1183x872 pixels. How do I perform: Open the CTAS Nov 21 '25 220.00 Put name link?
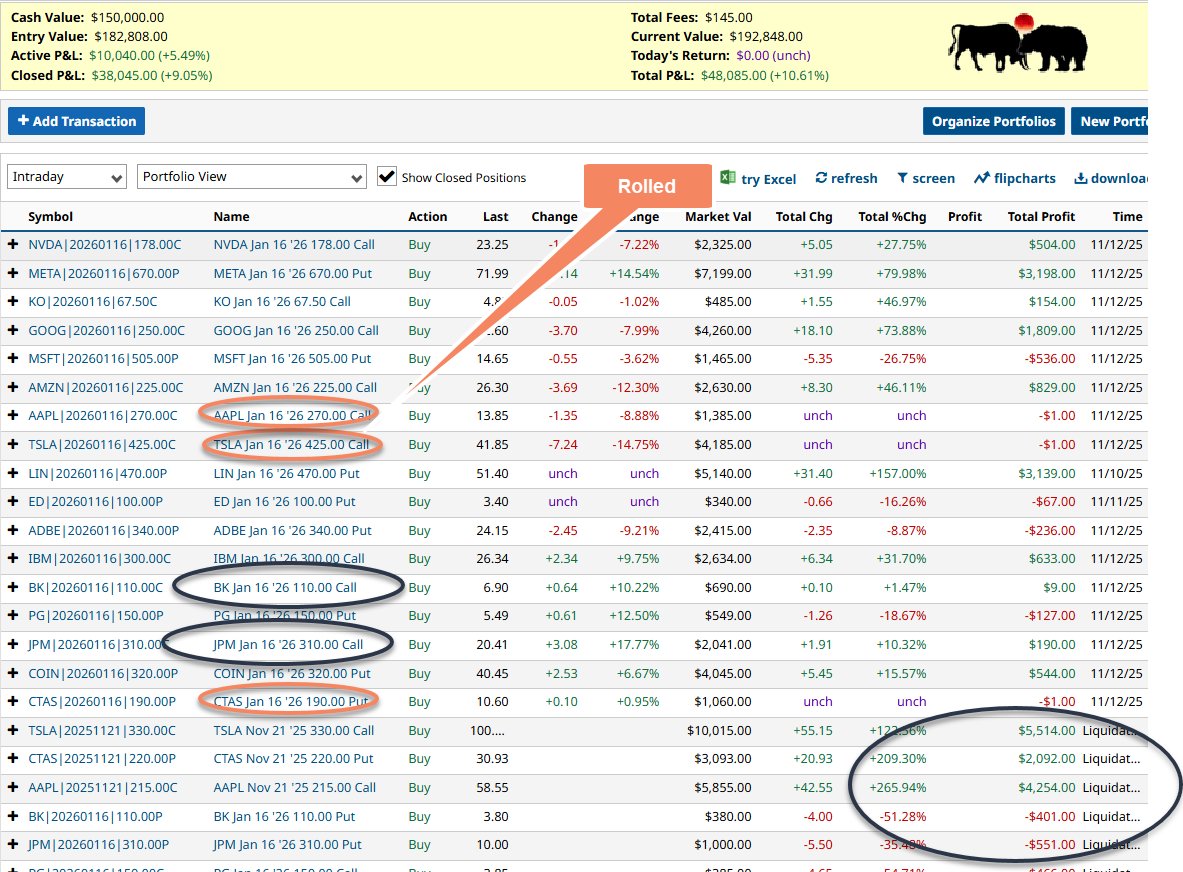tap(293, 758)
